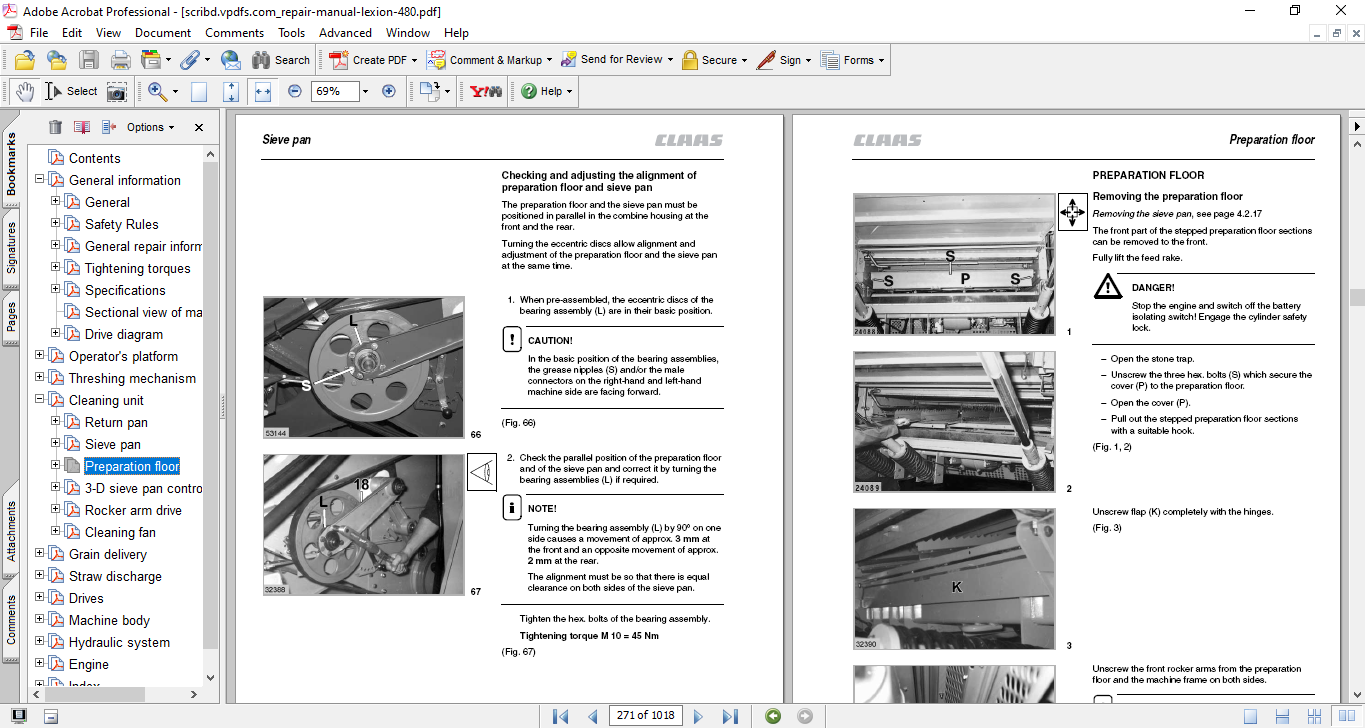
Task: Switch to the Signatures side tab
Action: [11, 247]
